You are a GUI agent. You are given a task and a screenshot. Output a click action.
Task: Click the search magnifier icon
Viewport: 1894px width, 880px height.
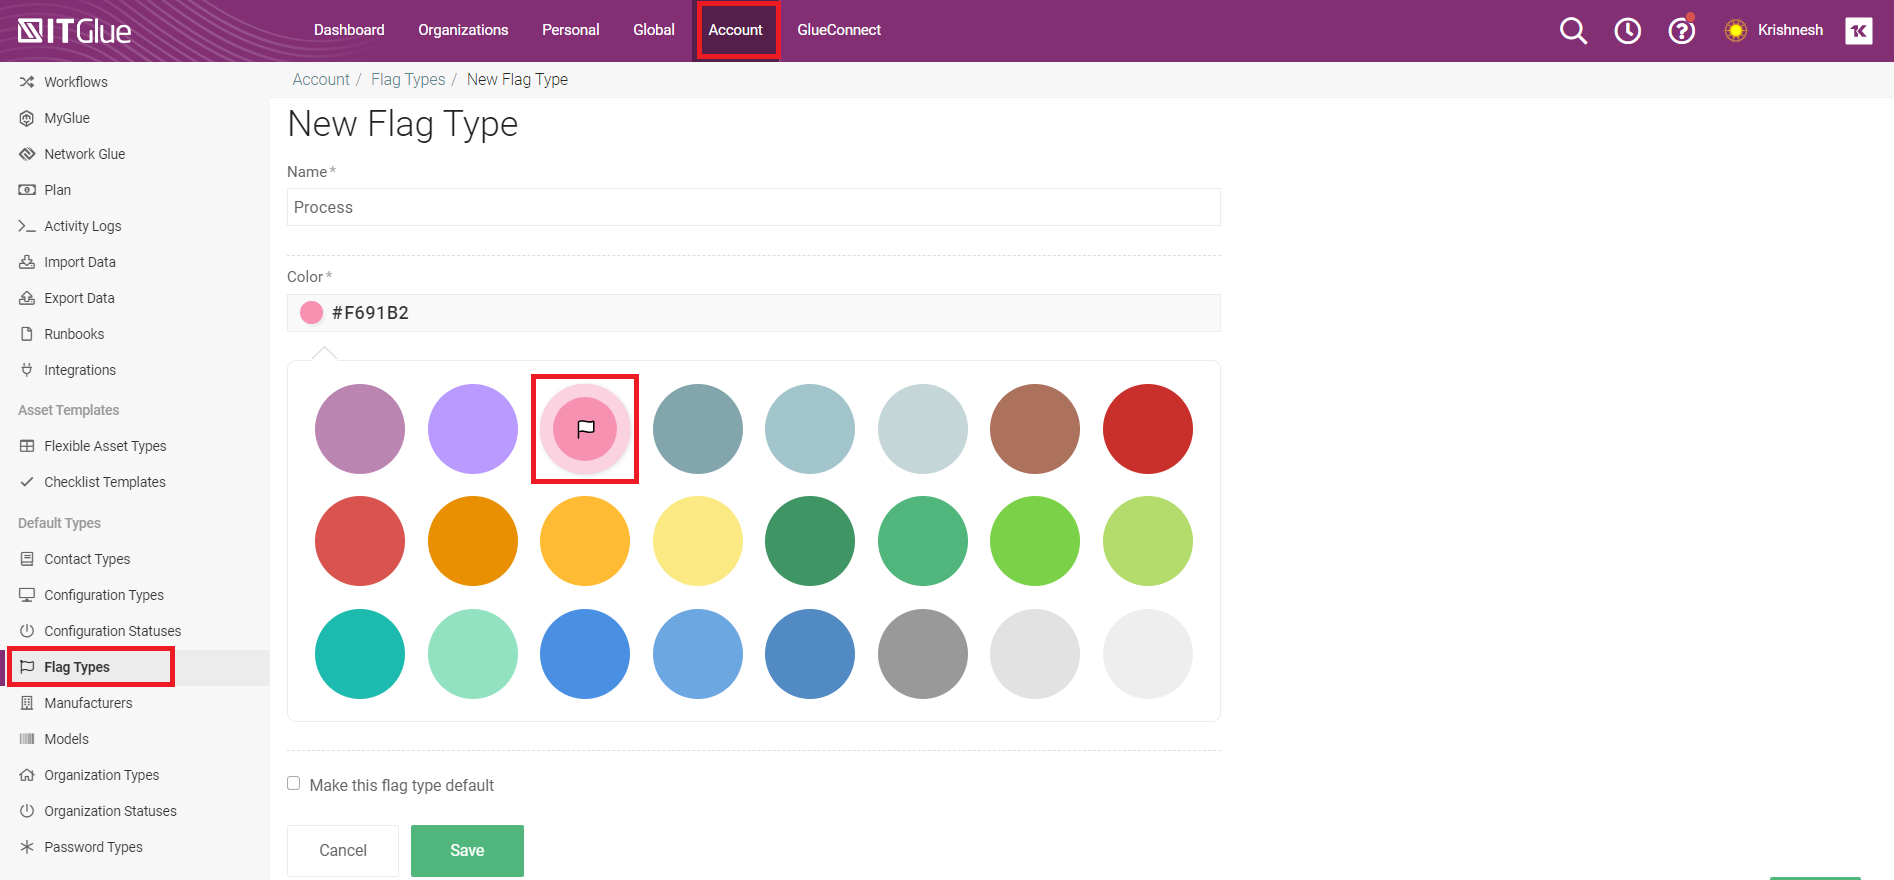pyautogui.click(x=1573, y=31)
